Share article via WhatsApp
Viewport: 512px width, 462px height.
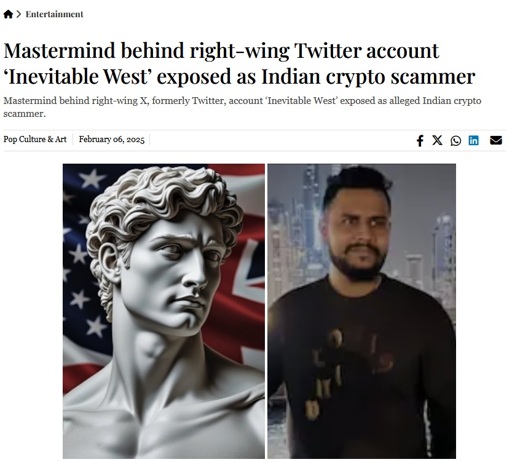click(x=456, y=141)
